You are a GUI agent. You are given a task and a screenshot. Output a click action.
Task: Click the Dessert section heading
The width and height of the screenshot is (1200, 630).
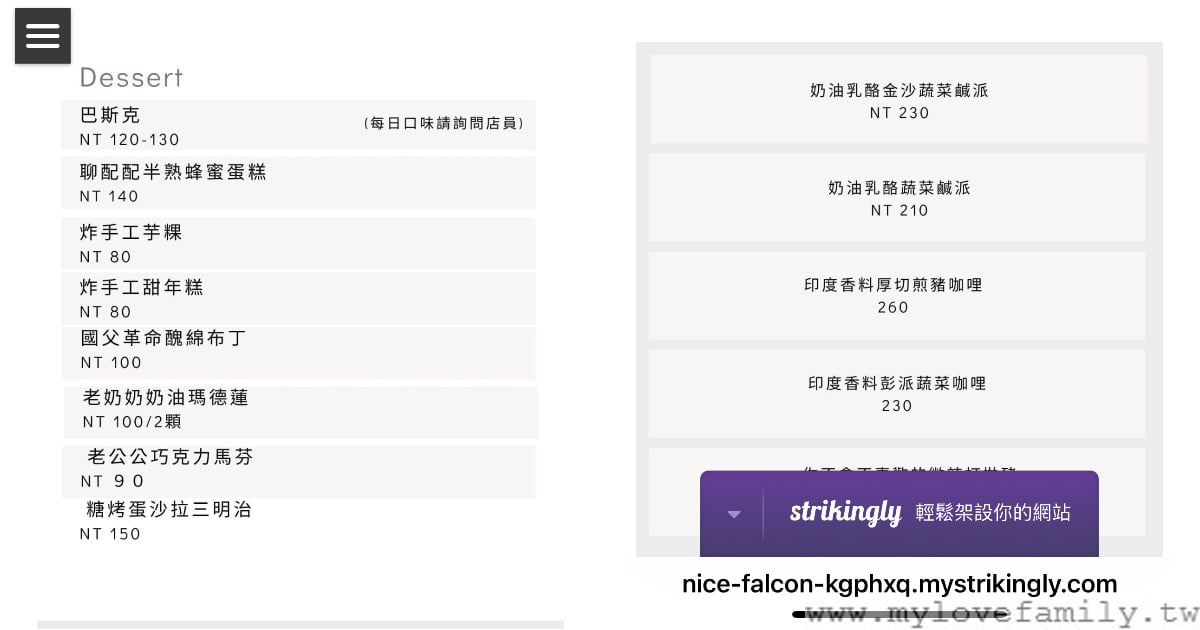[131, 77]
